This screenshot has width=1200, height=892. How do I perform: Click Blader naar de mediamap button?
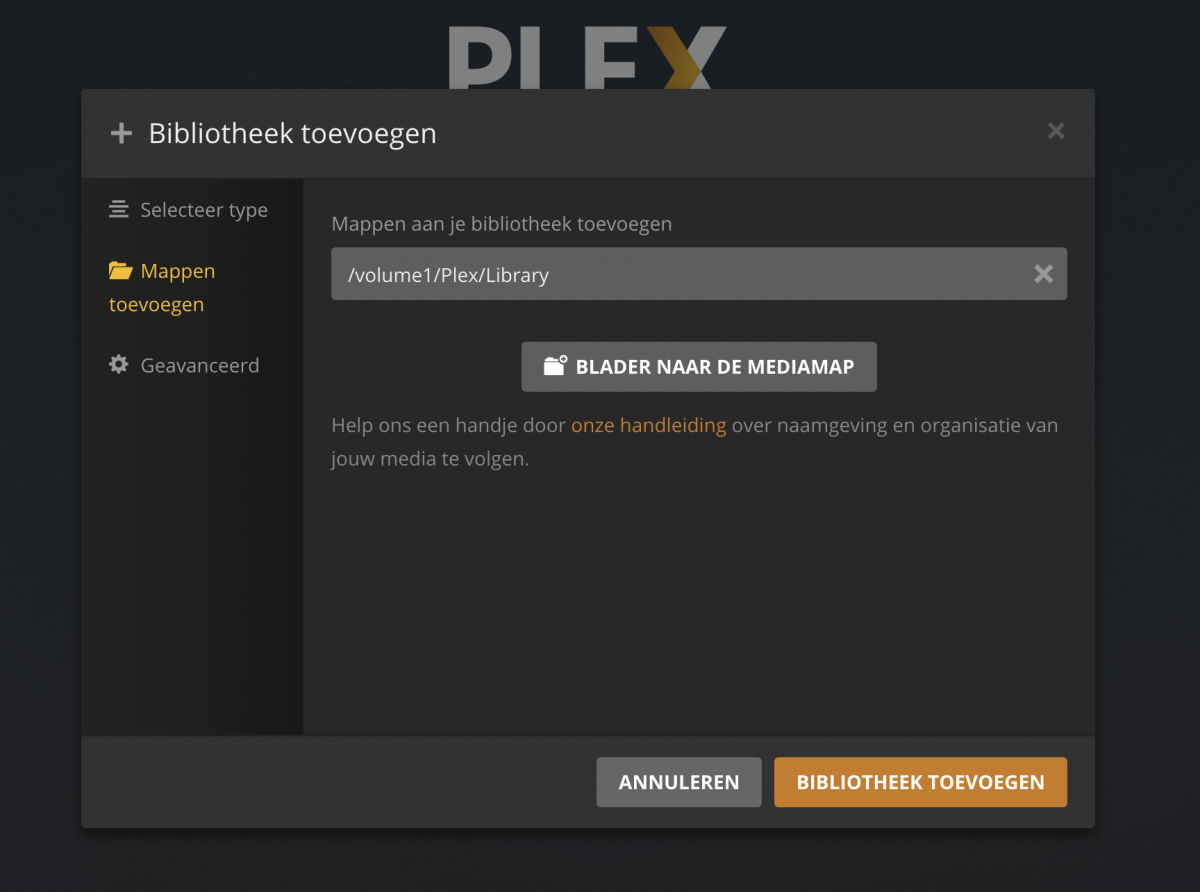pos(699,367)
